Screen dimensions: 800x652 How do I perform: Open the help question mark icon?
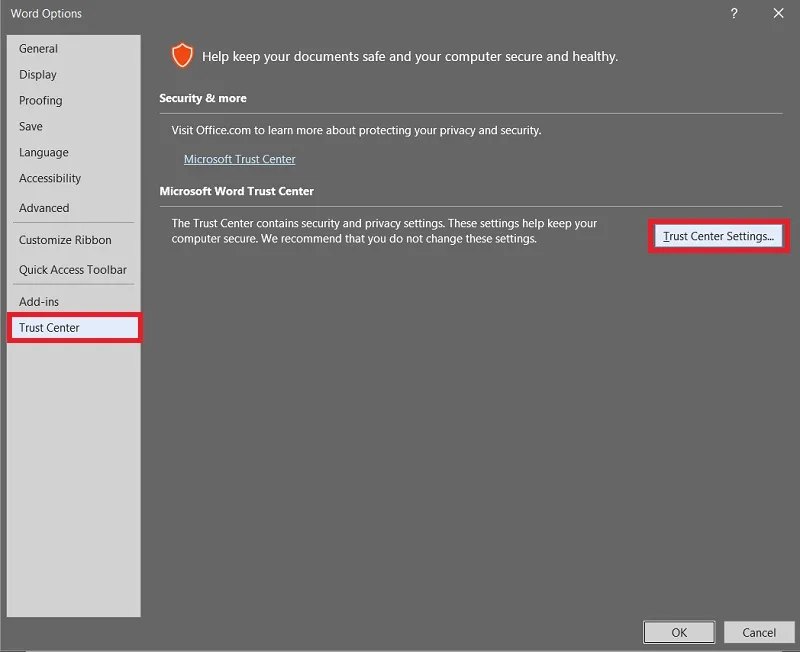pos(734,13)
